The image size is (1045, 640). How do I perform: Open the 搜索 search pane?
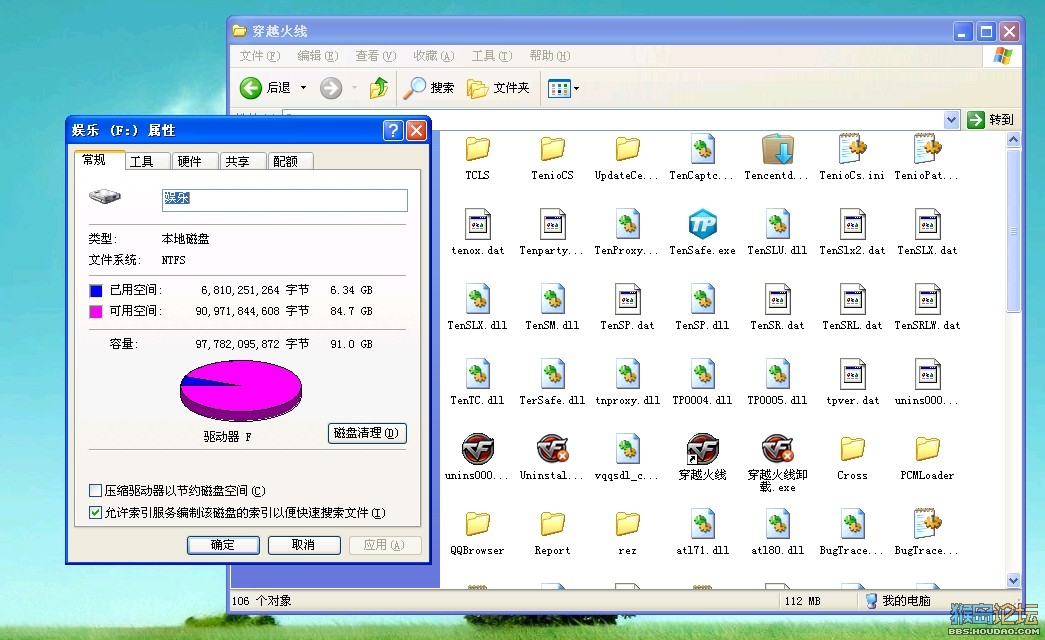pyautogui.click(x=429, y=87)
